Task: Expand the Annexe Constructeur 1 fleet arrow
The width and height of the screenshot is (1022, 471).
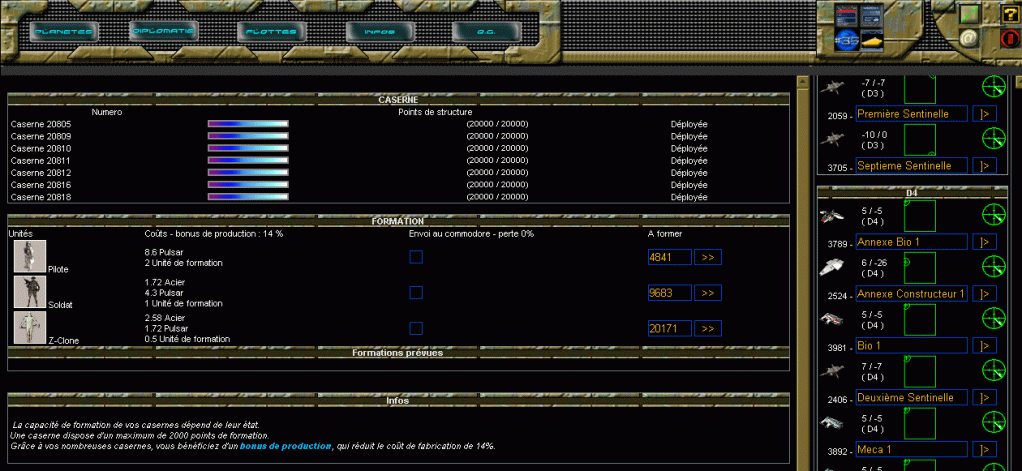Action: (x=984, y=294)
